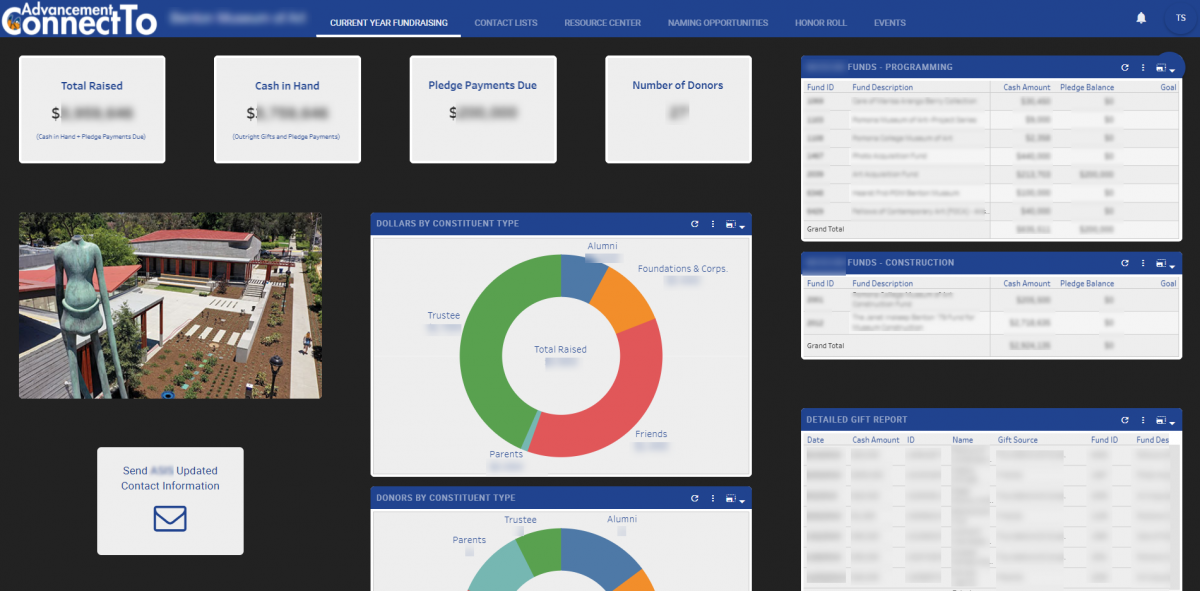Image resolution: width=1200 pixels, height=591 pixels.
Task: Sort by Fund Description in Funds - Programming
Action: click(x=882, y=88)
